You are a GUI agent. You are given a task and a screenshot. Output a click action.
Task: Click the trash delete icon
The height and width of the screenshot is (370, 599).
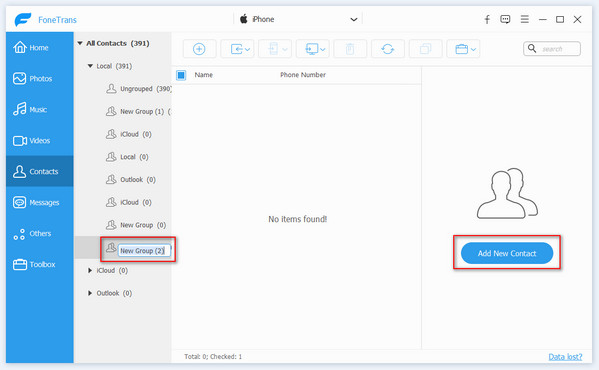[350, 49]
